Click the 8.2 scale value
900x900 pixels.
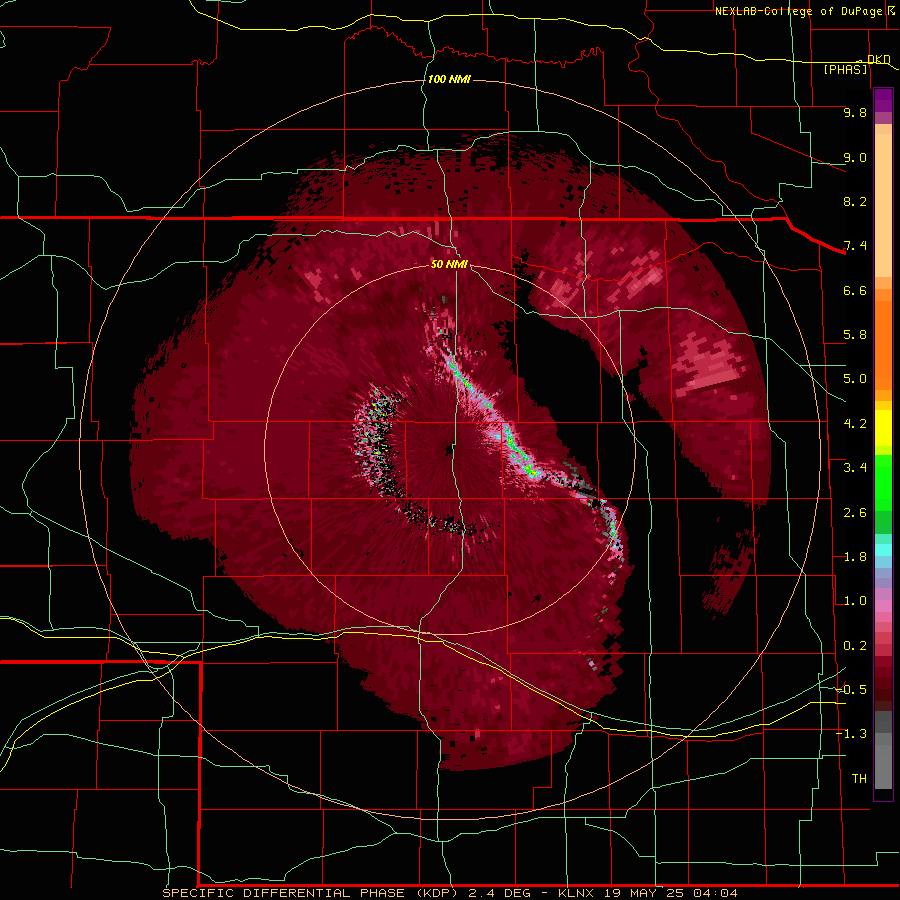click(x=855, y=201)
